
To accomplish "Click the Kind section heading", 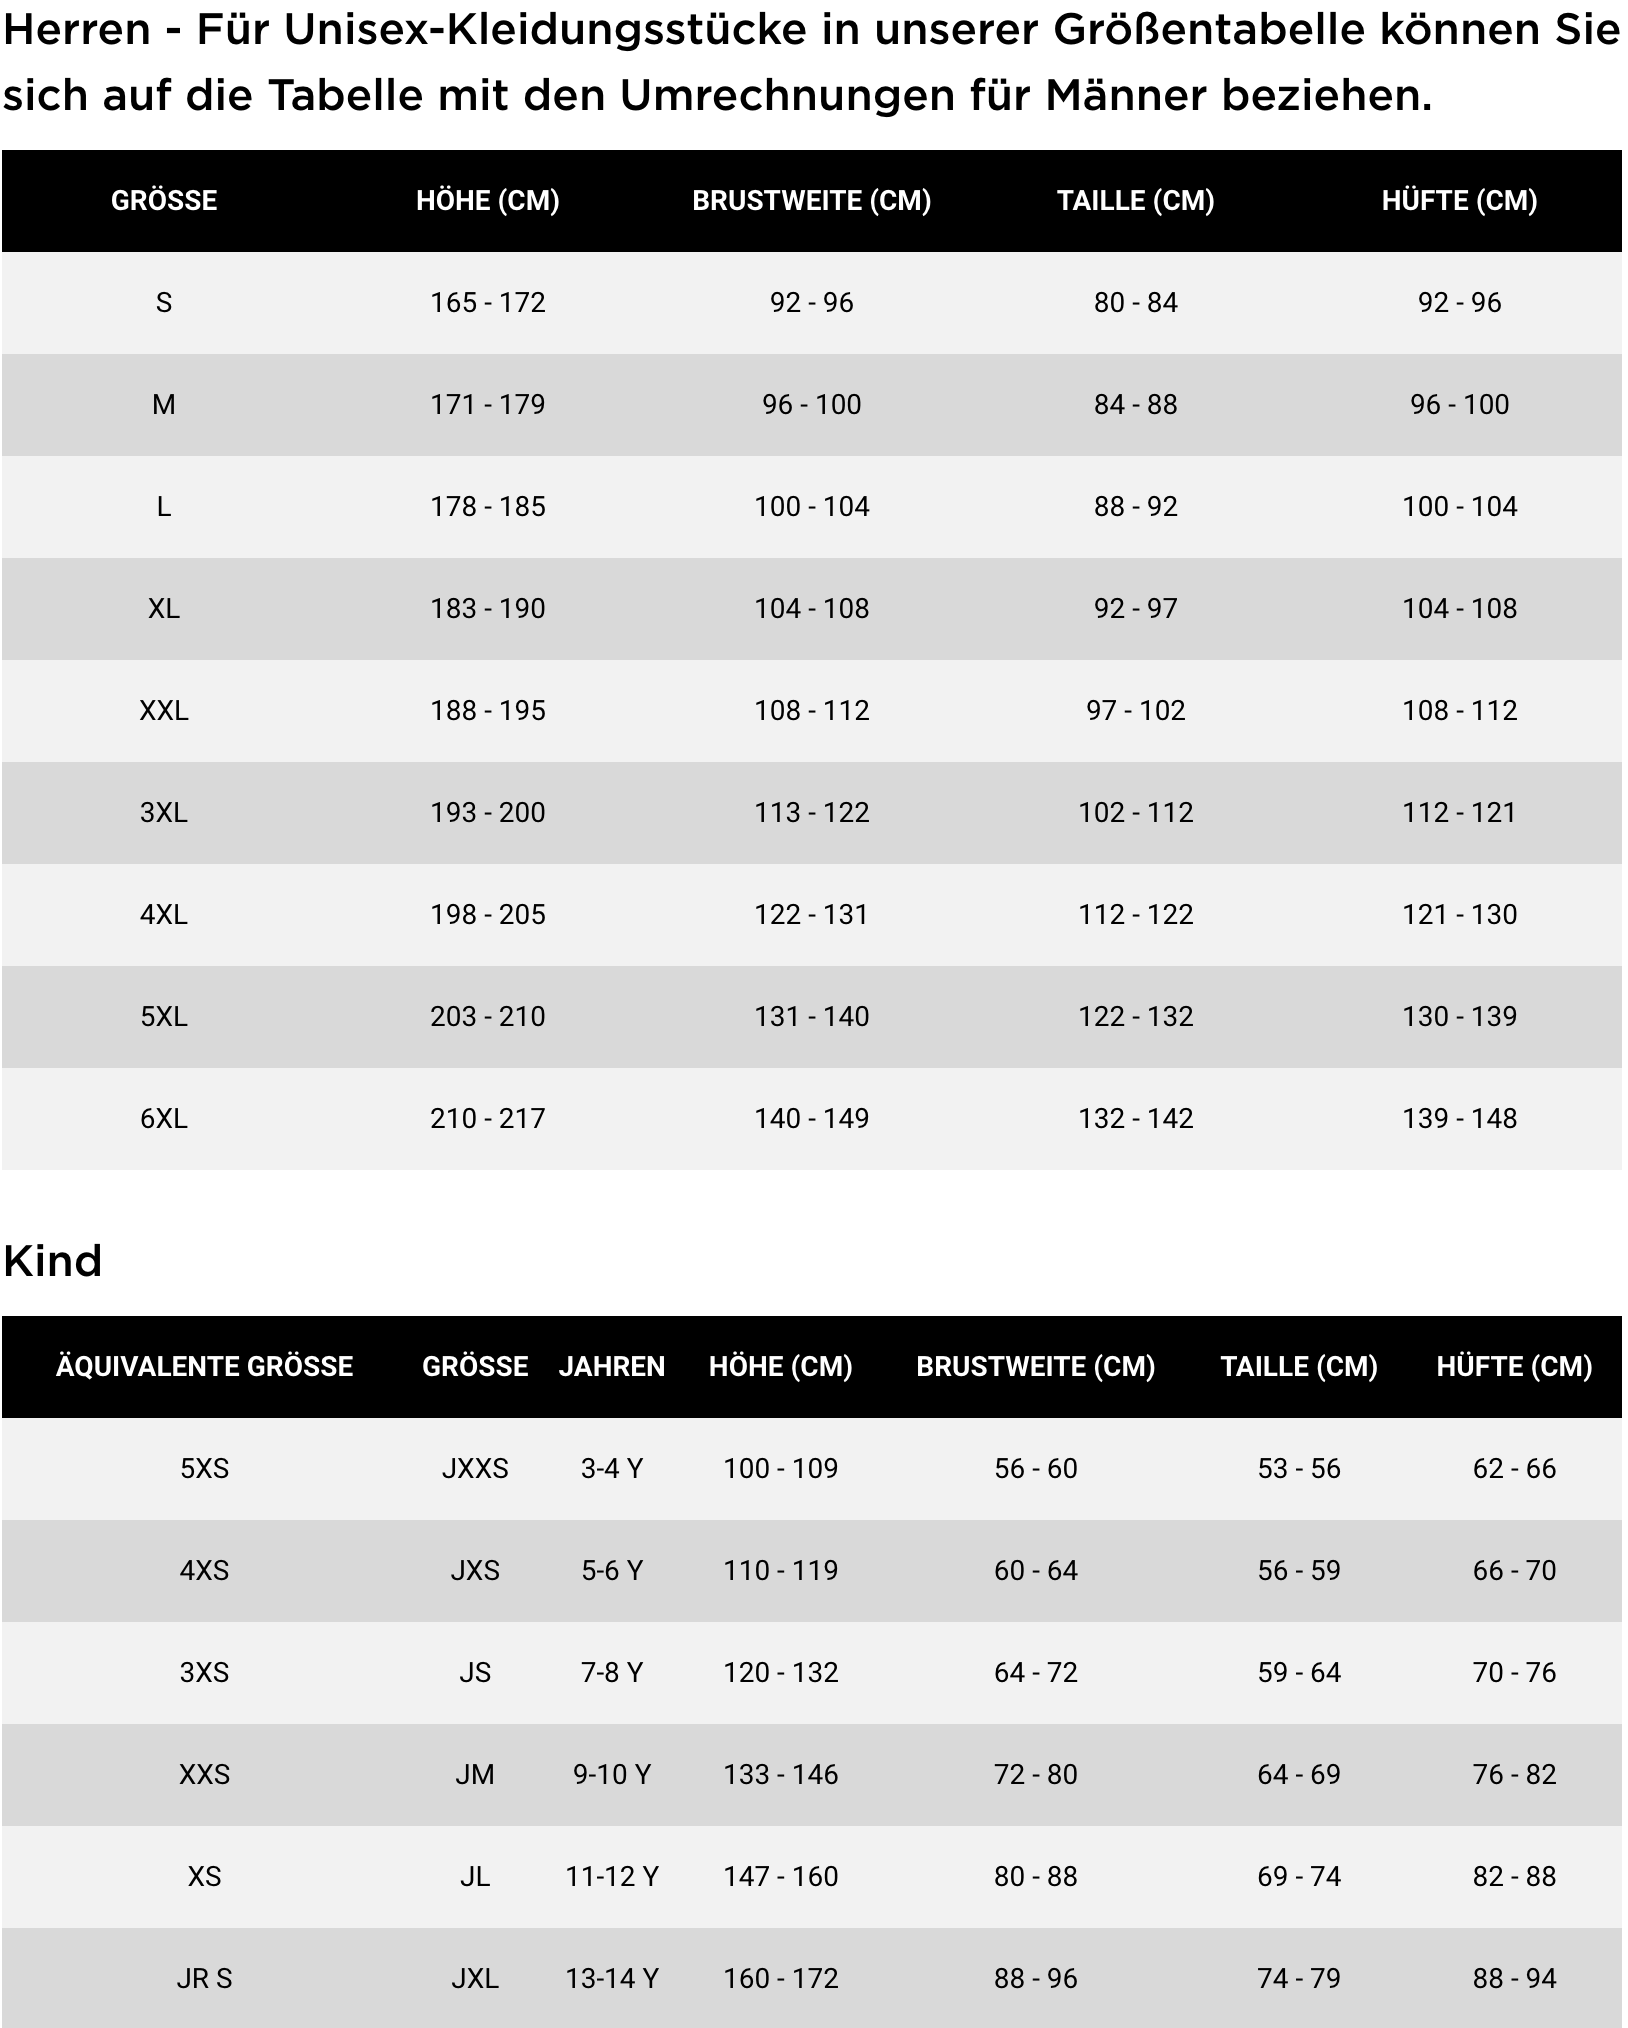I will 53,1262.
